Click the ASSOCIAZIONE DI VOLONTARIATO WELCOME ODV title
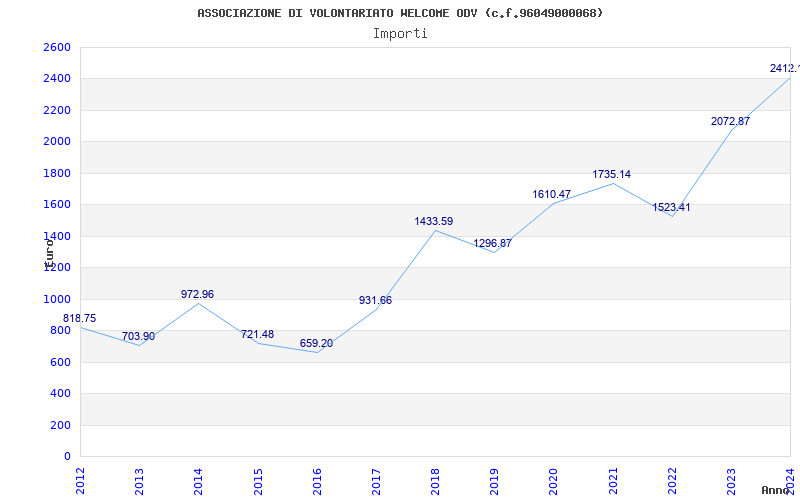This screenshot has width=800, height=500. [x=400, y=13]
